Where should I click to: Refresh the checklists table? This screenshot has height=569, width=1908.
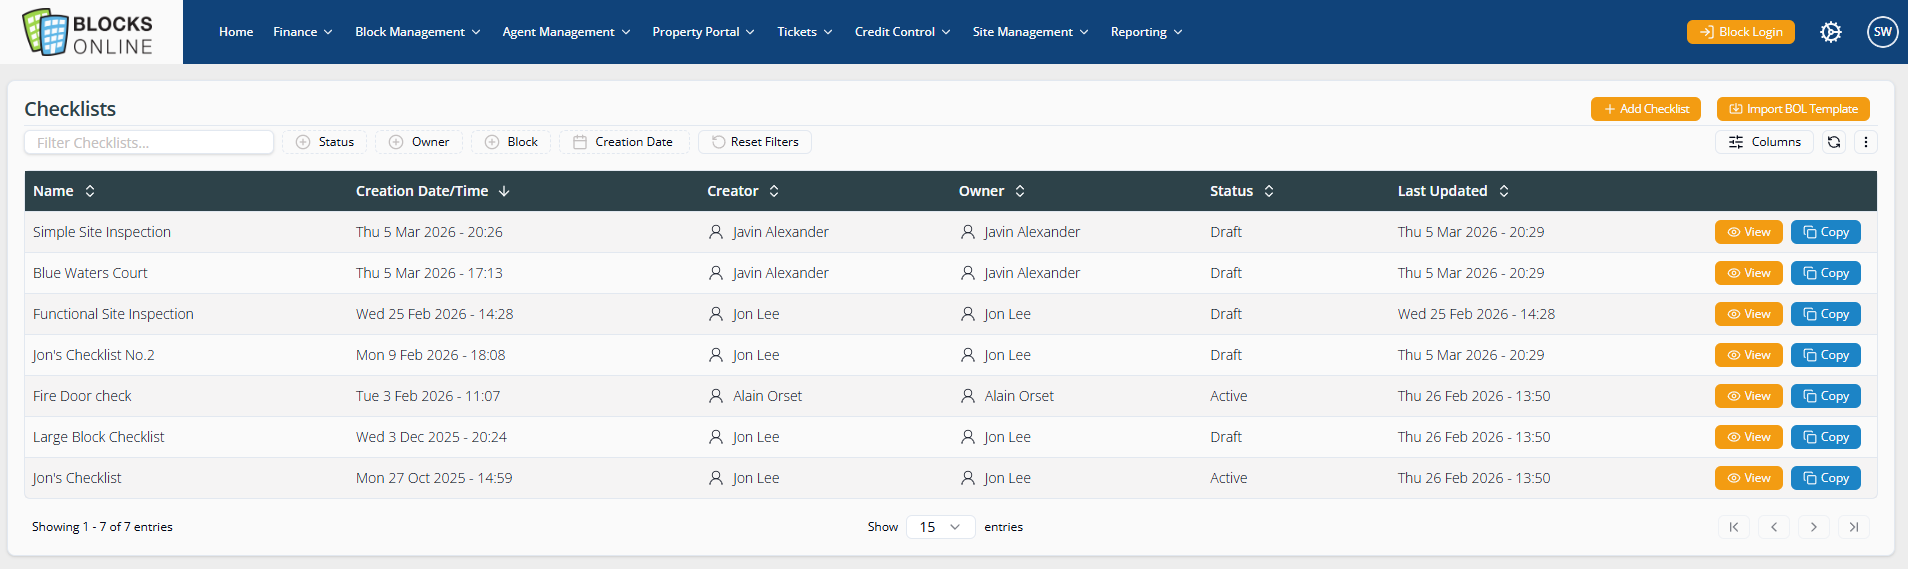pos(1833,142)
